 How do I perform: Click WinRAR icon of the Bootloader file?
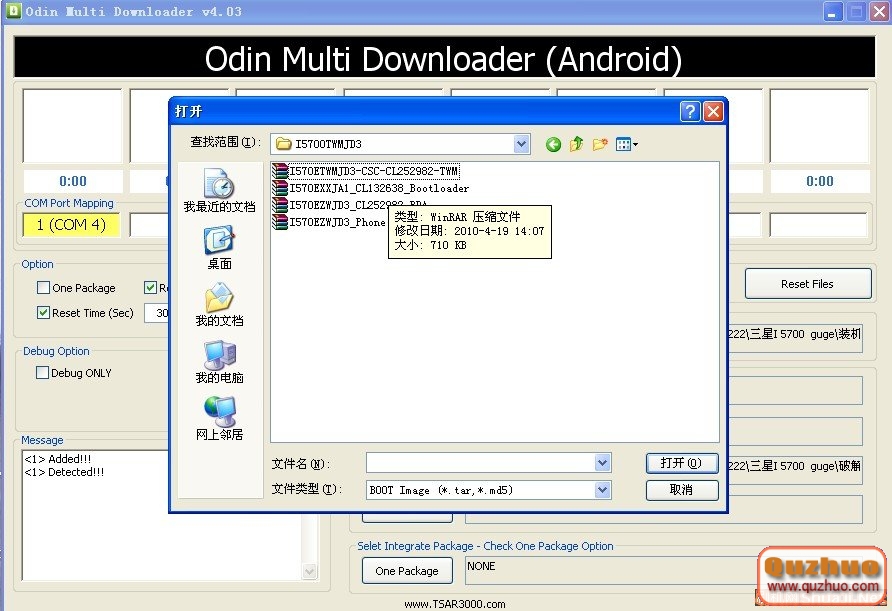(x=279, y=188)
